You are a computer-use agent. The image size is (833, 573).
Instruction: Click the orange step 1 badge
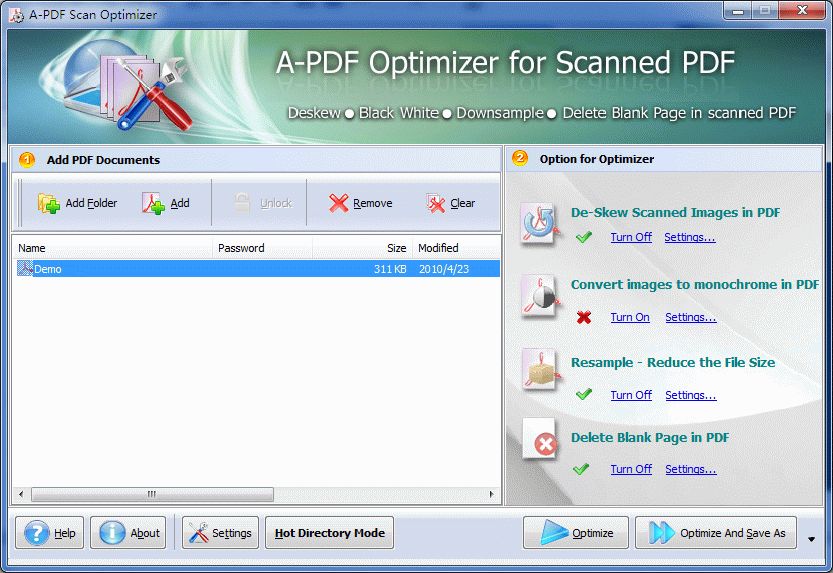pos(27,159)
